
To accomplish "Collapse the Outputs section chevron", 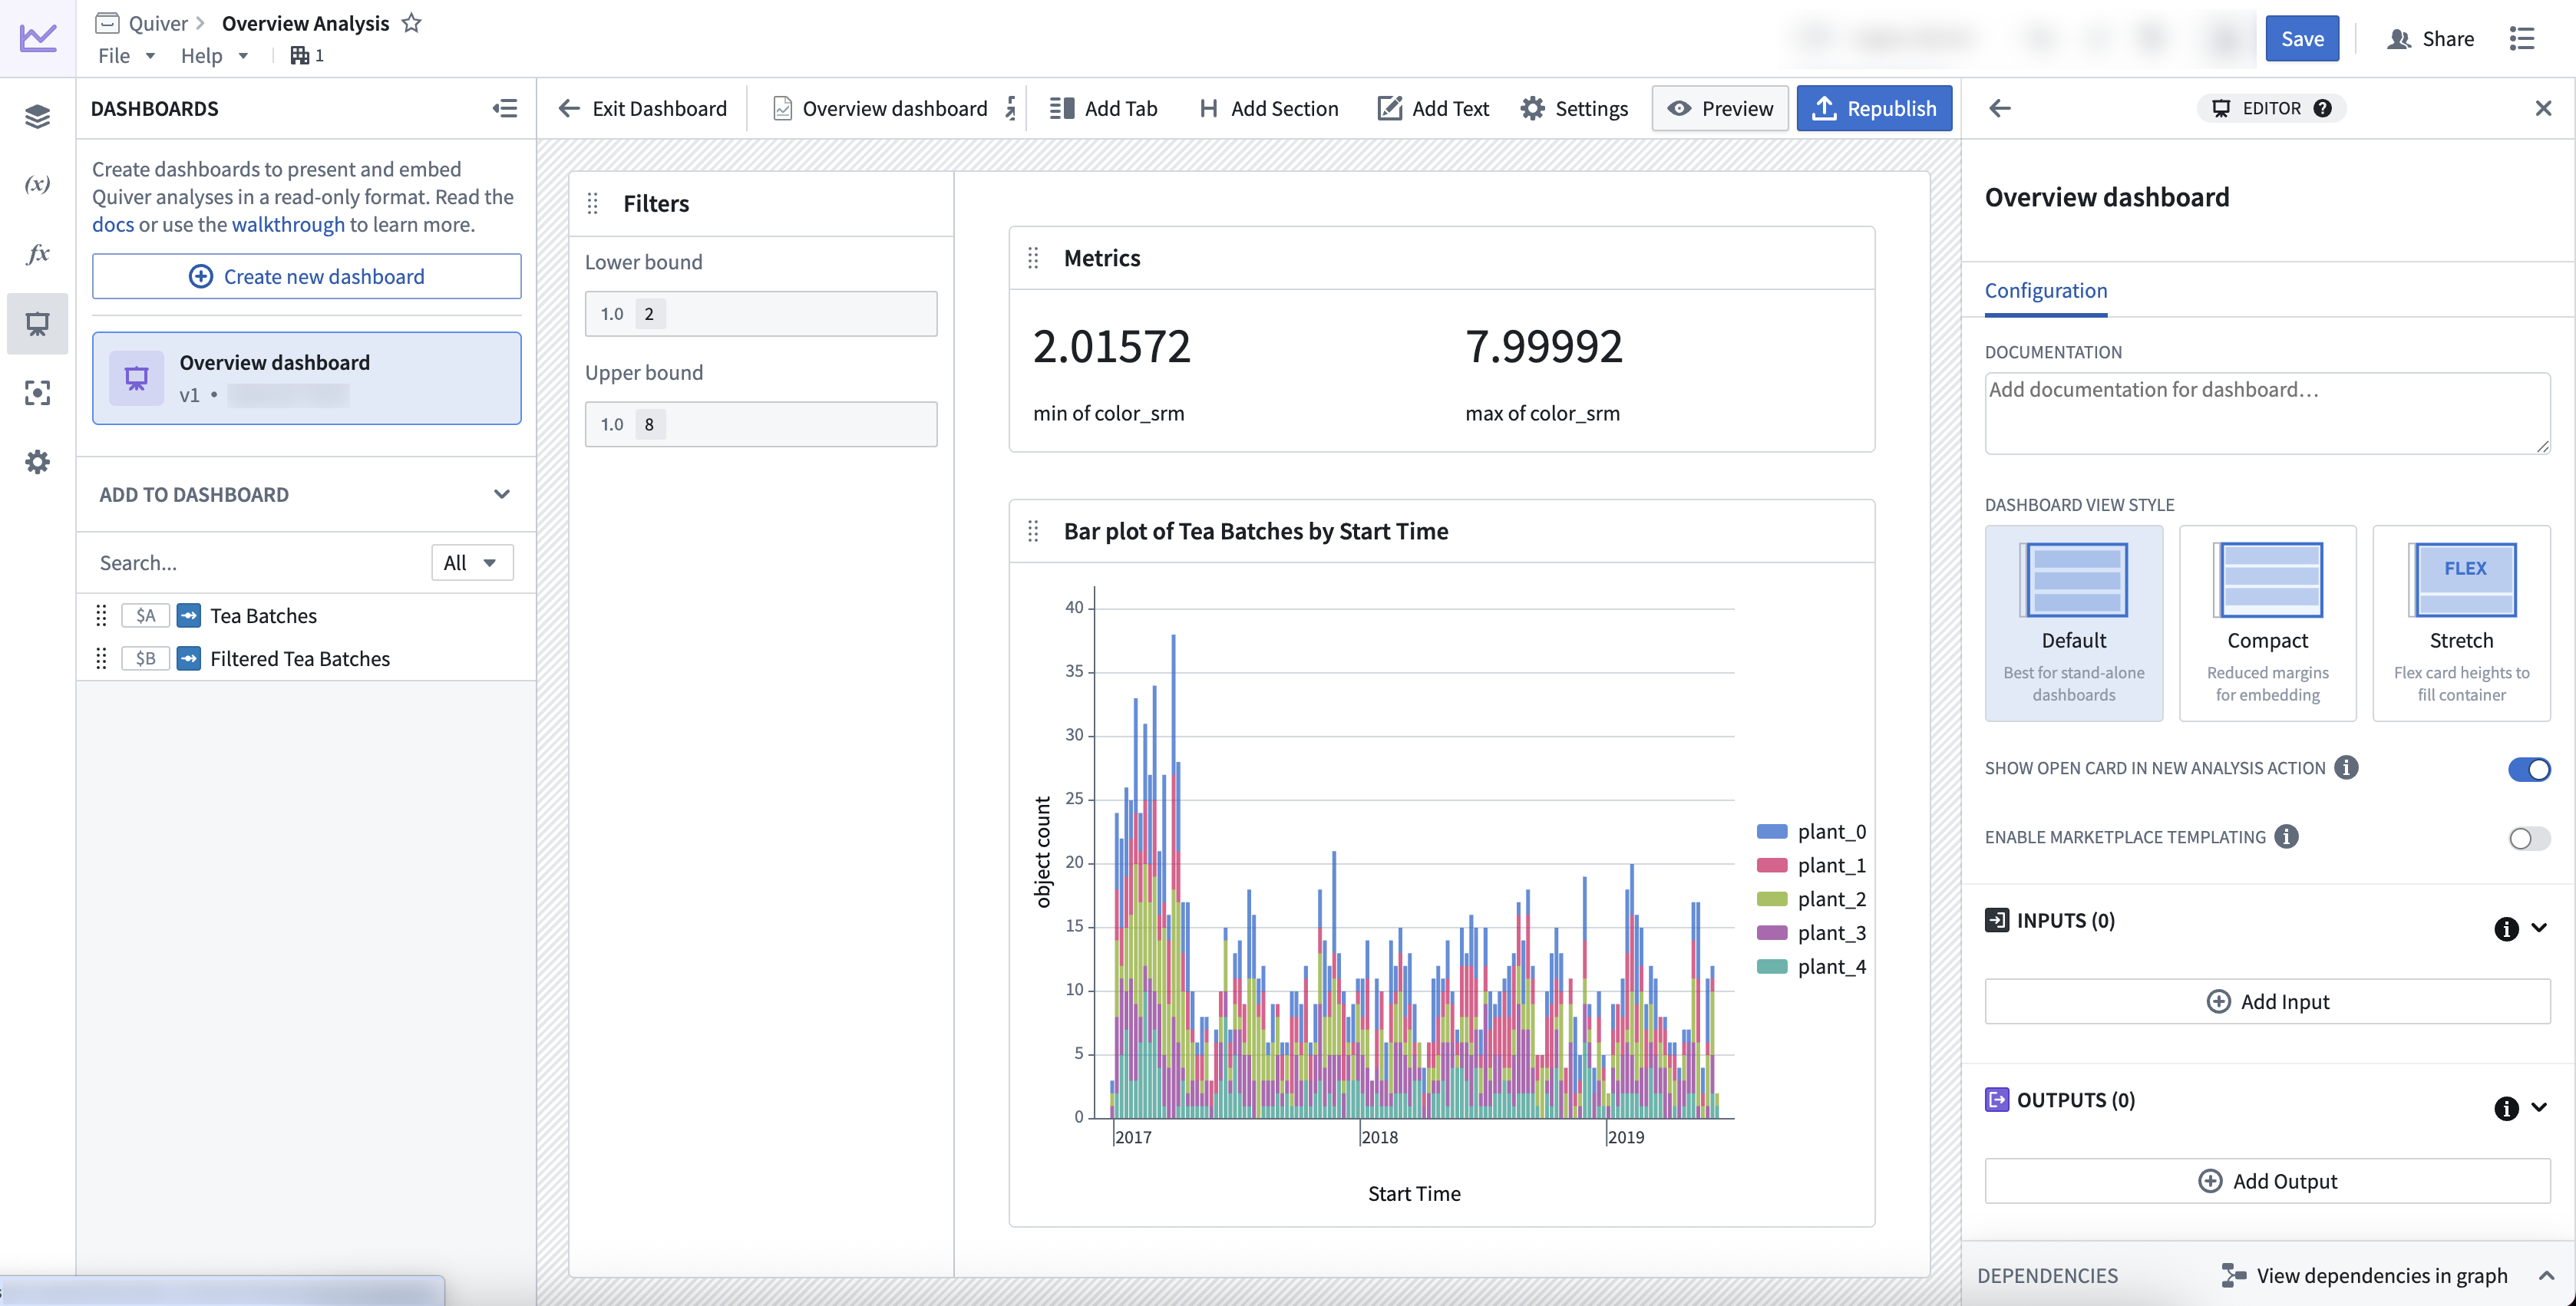I will 2538,1108.
